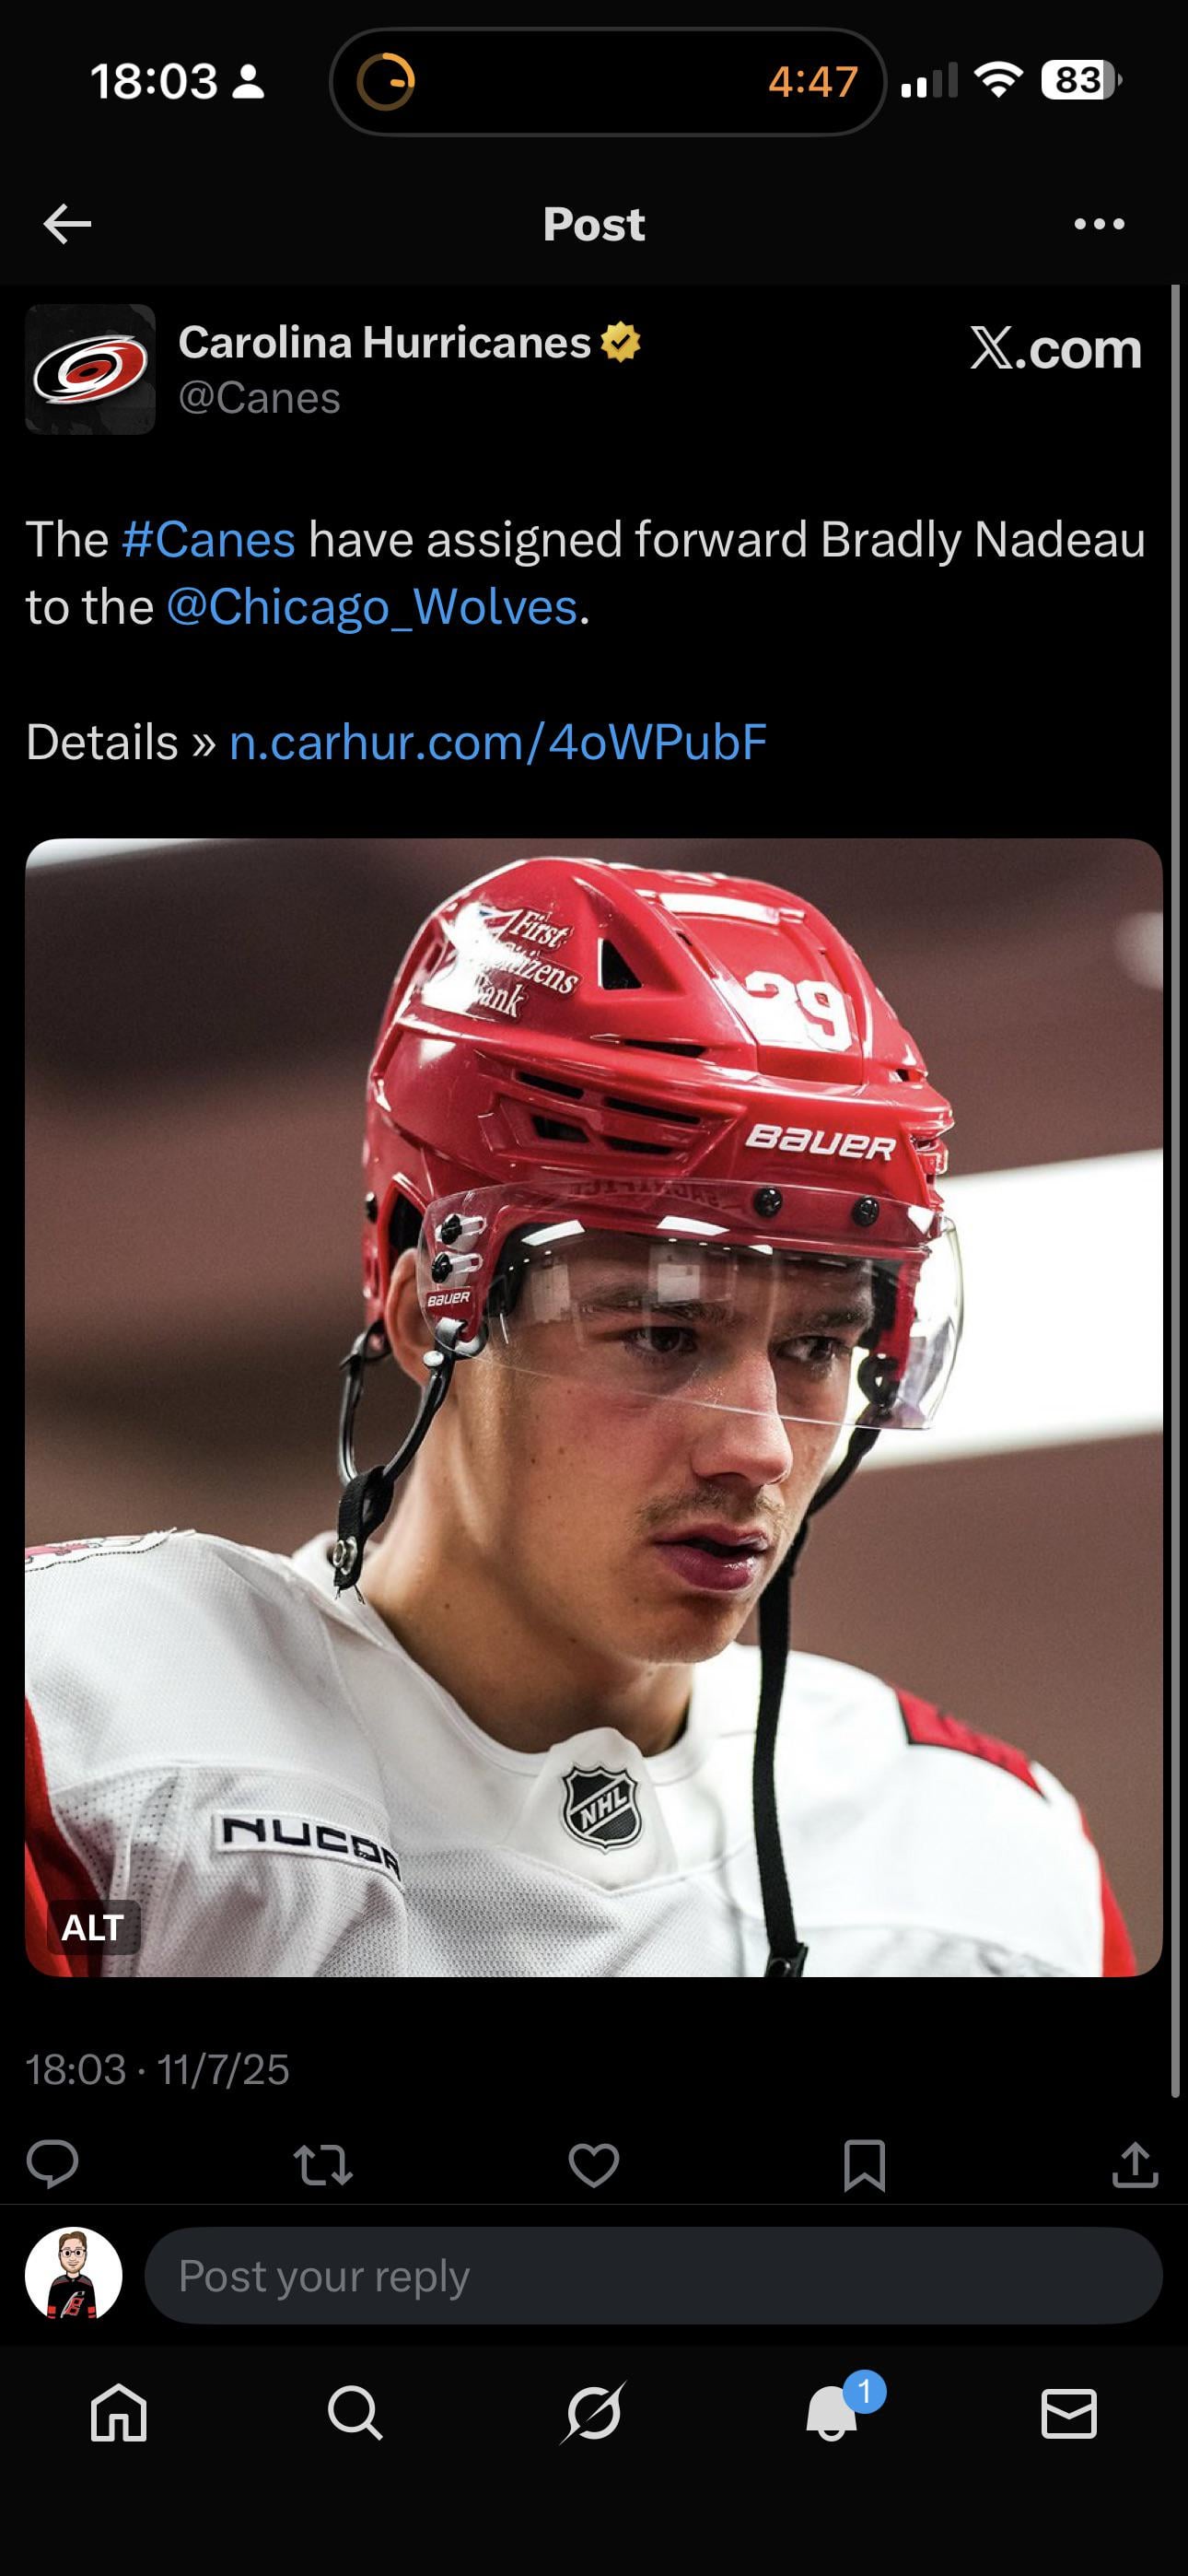
Task: Tap the reply speech bubble icon
Action: click(x=52, y=2165)
